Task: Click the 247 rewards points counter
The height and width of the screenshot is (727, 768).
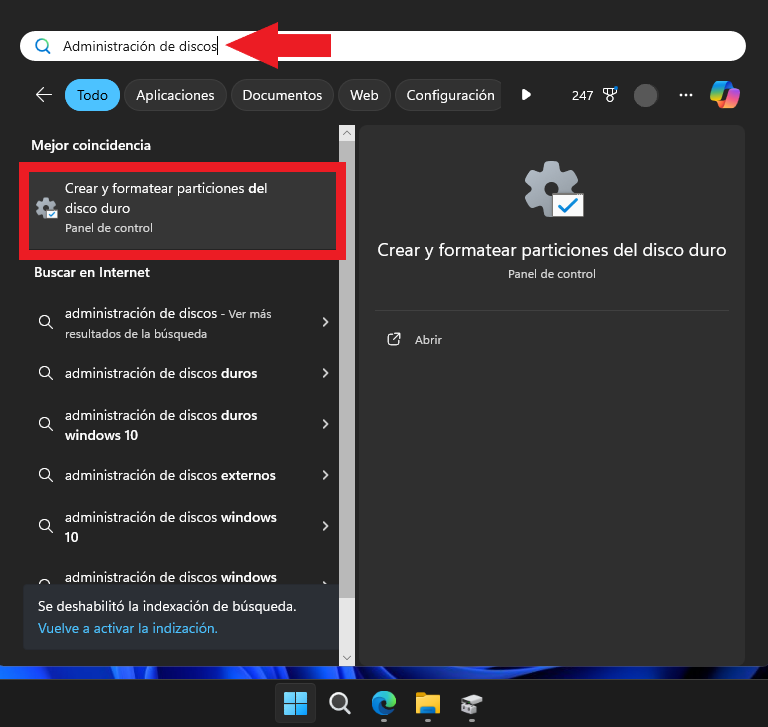Action: coord(582,95)
